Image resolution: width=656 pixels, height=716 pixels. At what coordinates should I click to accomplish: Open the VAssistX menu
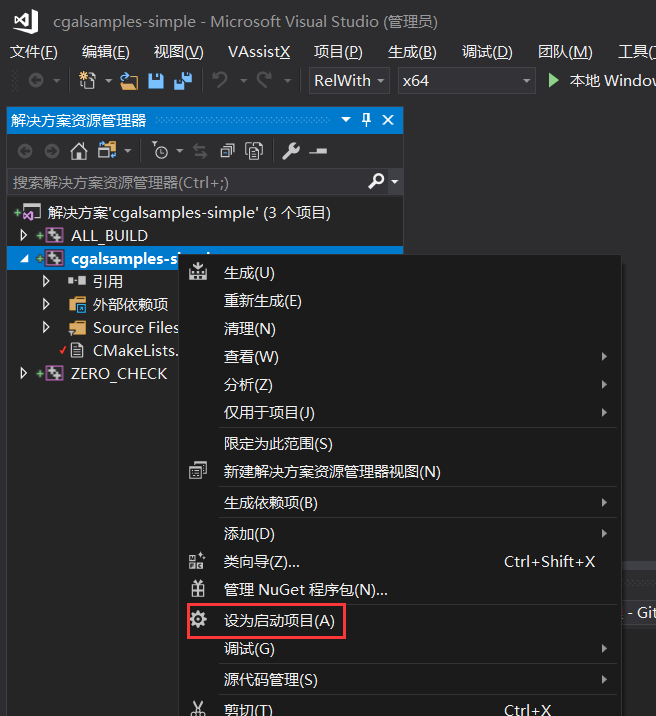click(x=259, y=52)
